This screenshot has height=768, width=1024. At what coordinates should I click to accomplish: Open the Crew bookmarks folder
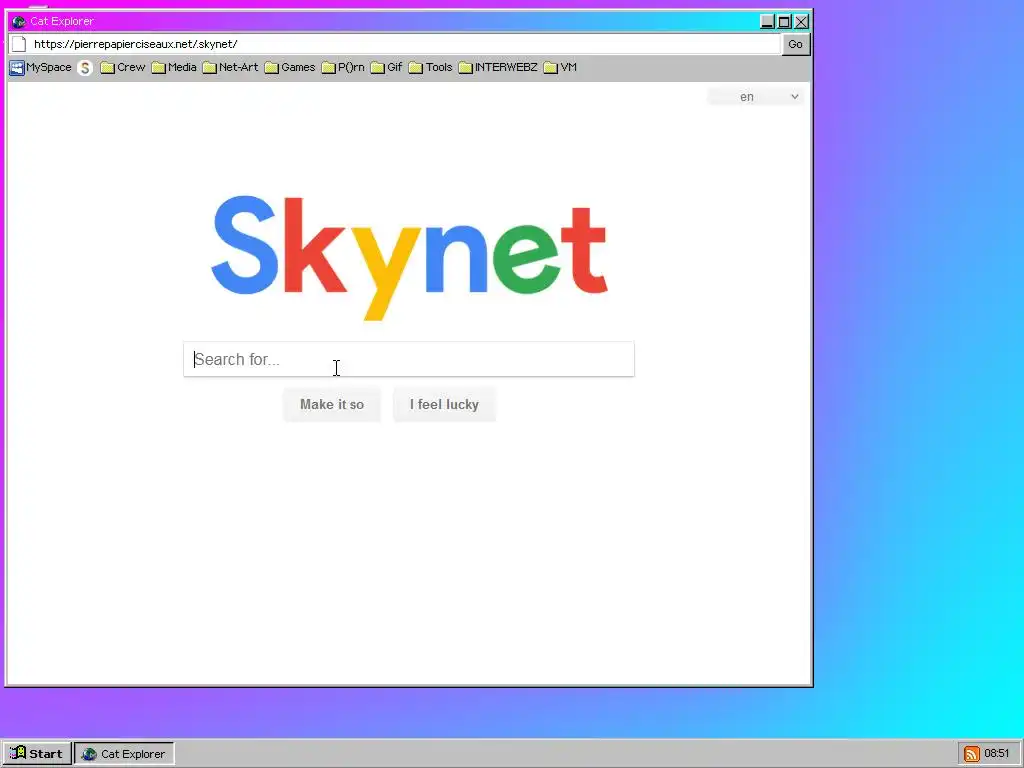(x=123, y=67)
